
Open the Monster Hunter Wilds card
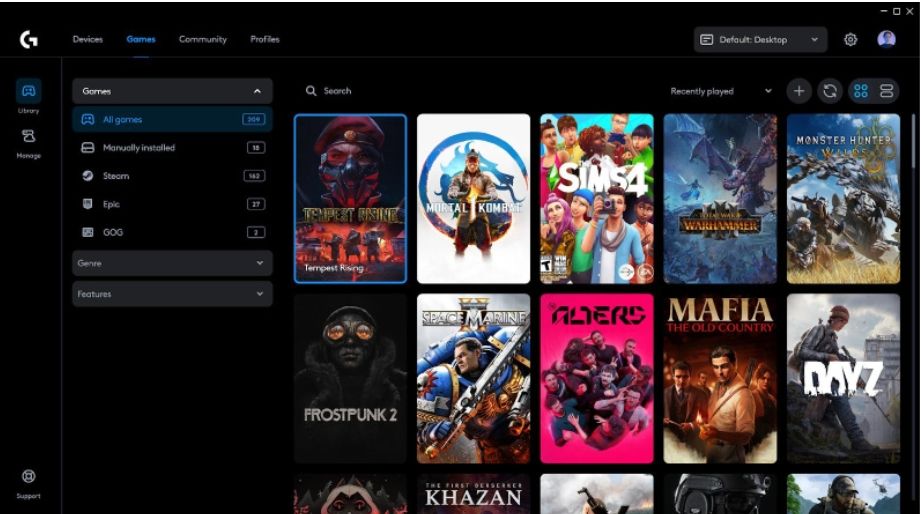pos(843,199)
